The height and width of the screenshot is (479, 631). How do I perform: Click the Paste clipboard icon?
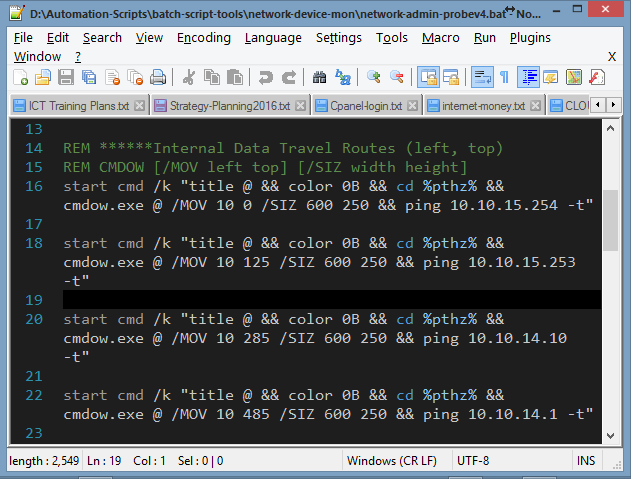coord(235,77)
